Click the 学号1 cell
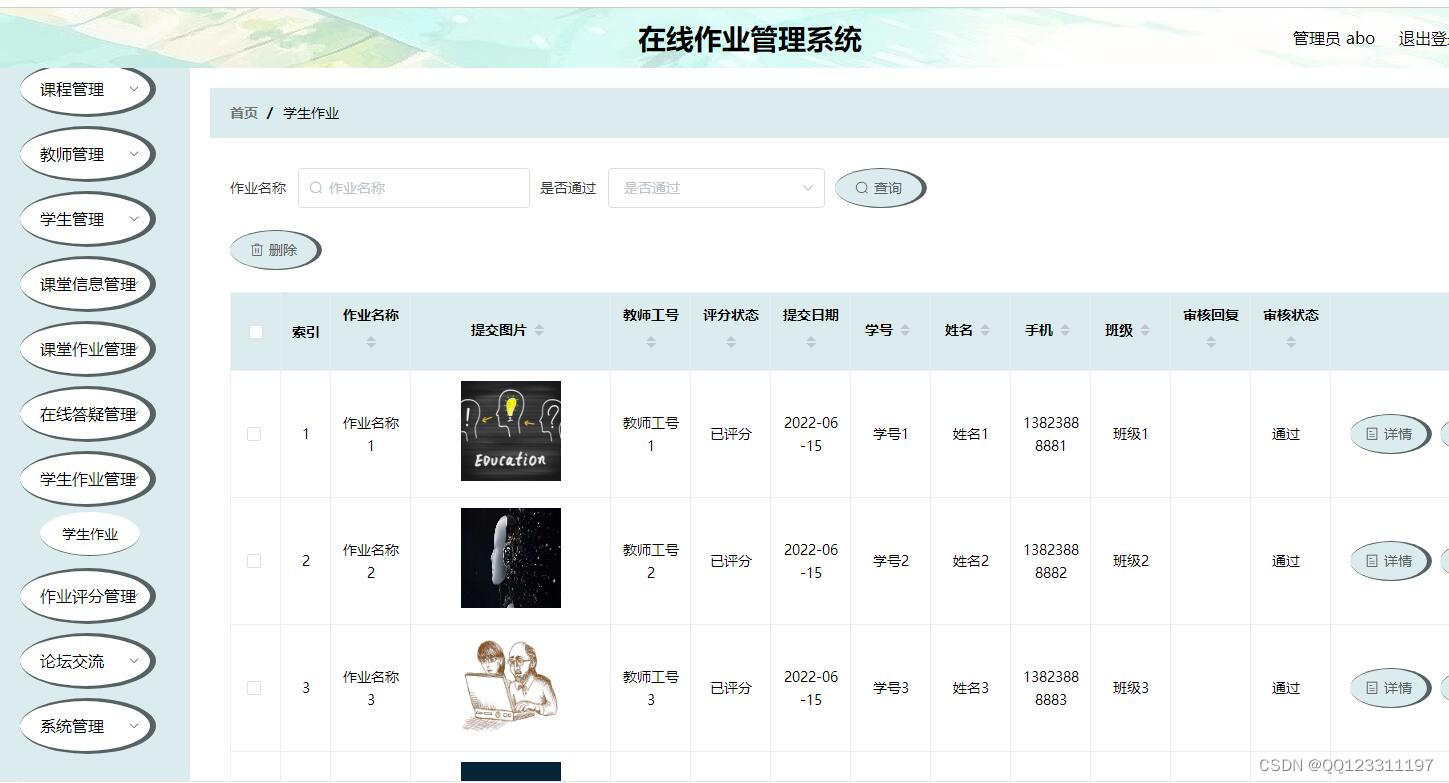 point(891,434)
